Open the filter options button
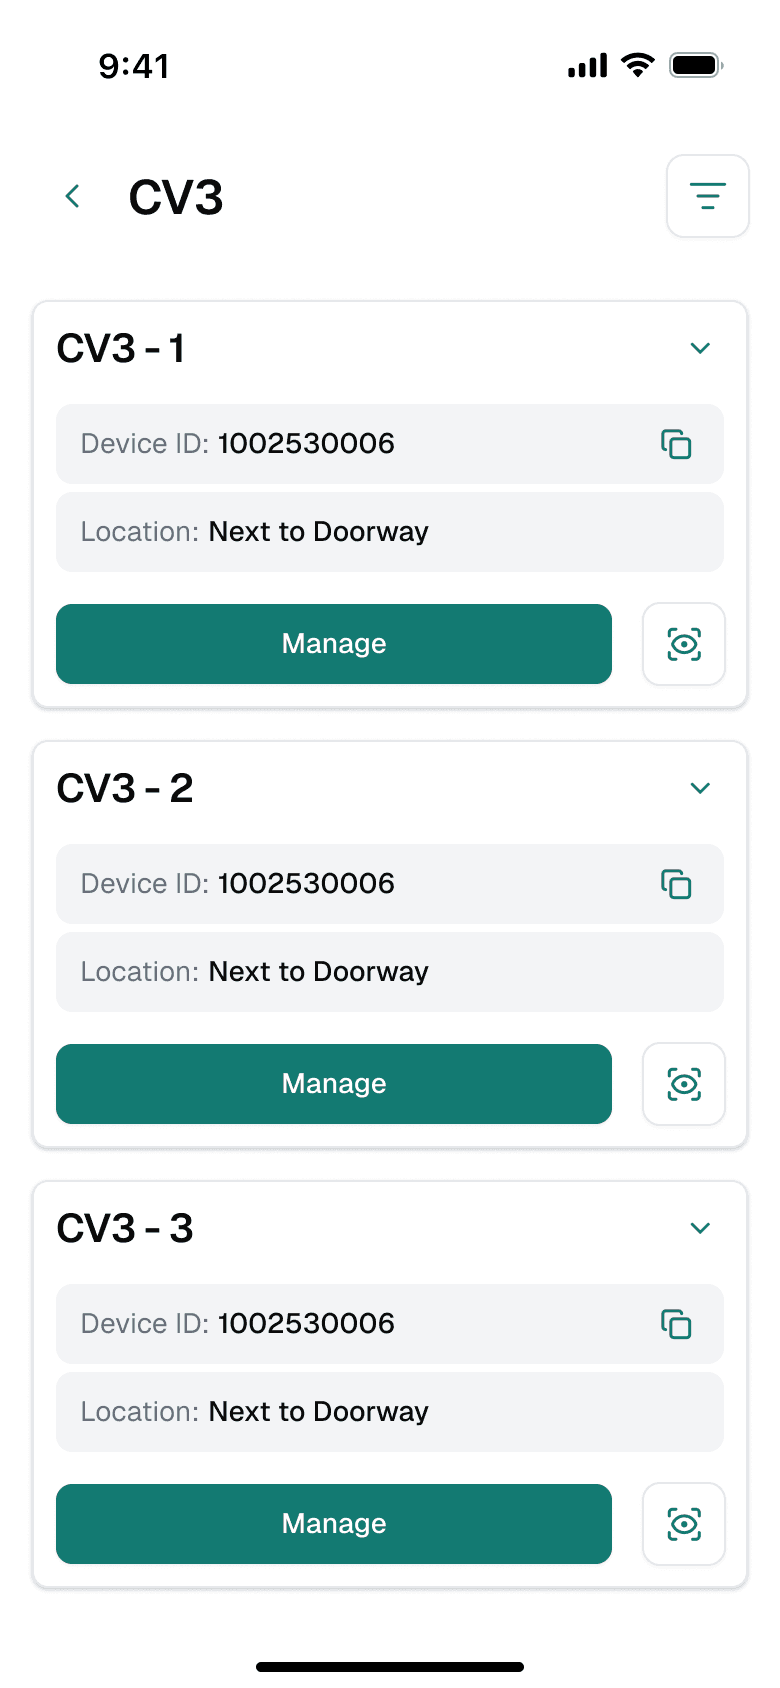The image size is (780, 1688). (x=708, y=196)
